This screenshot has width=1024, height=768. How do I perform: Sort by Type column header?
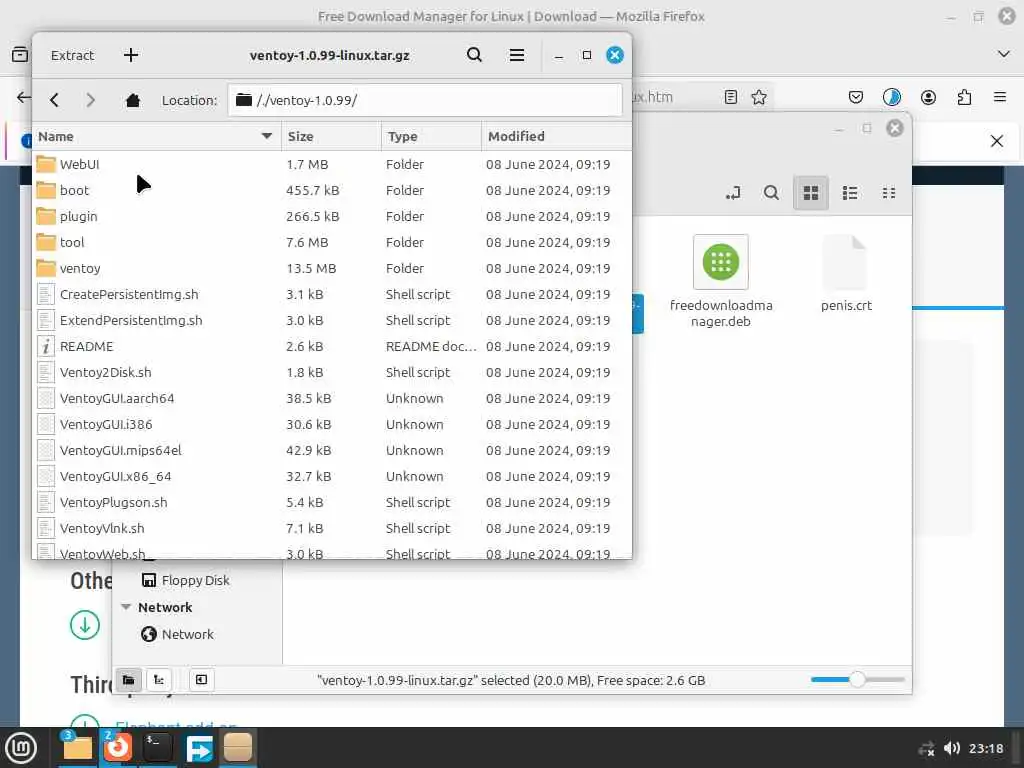(x=431, y=136)
